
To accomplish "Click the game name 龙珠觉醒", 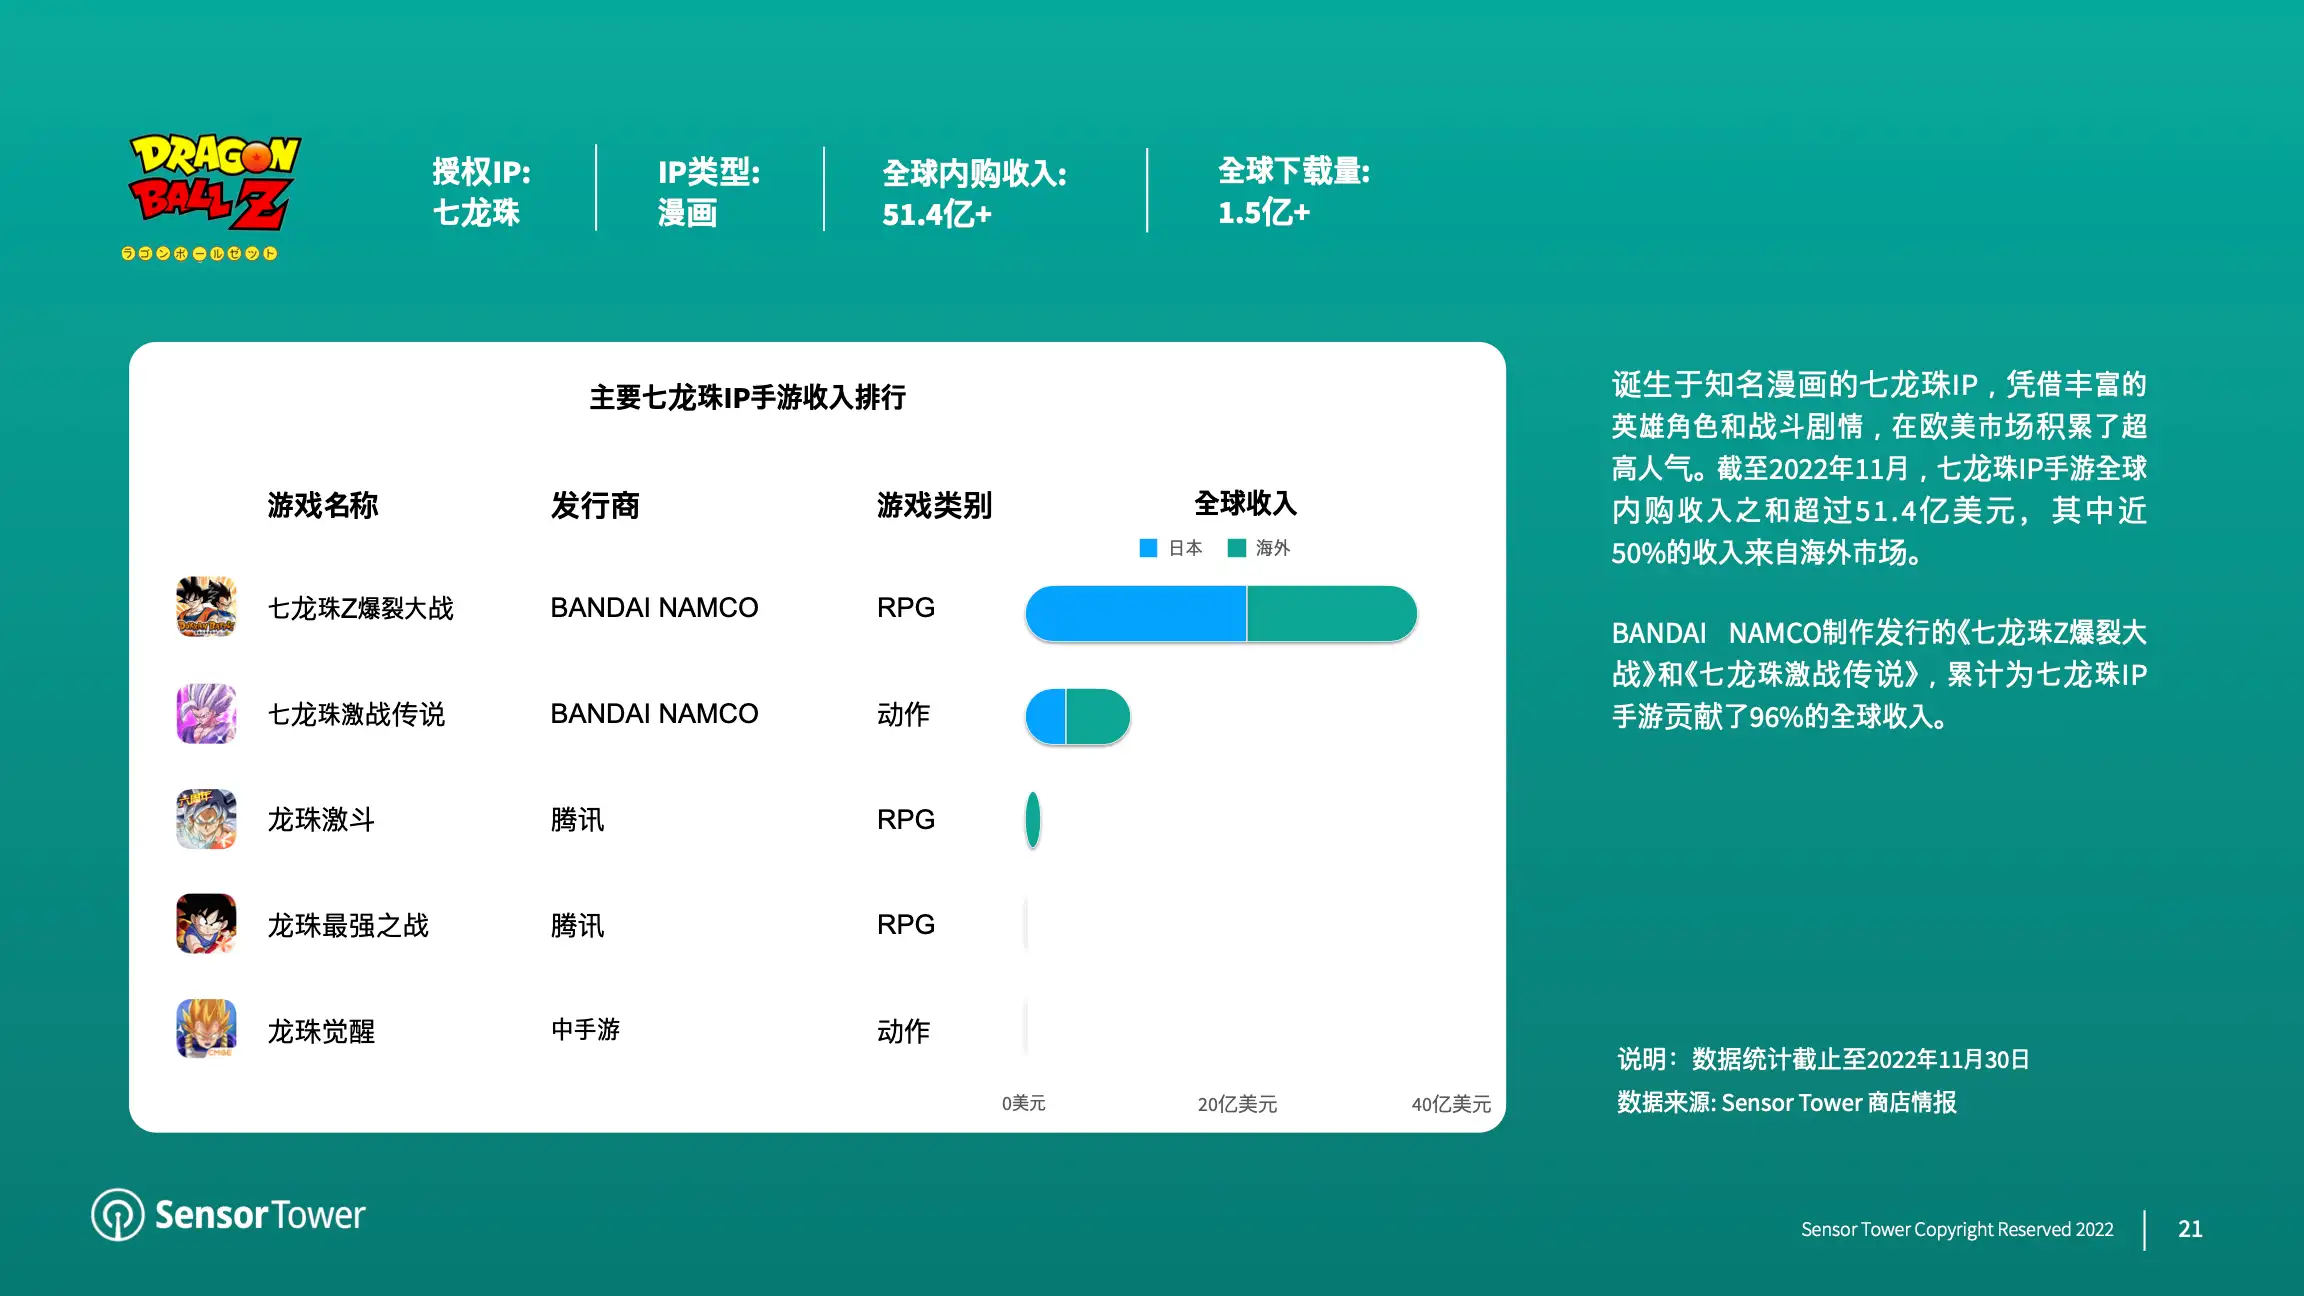I will (321, 1031).
